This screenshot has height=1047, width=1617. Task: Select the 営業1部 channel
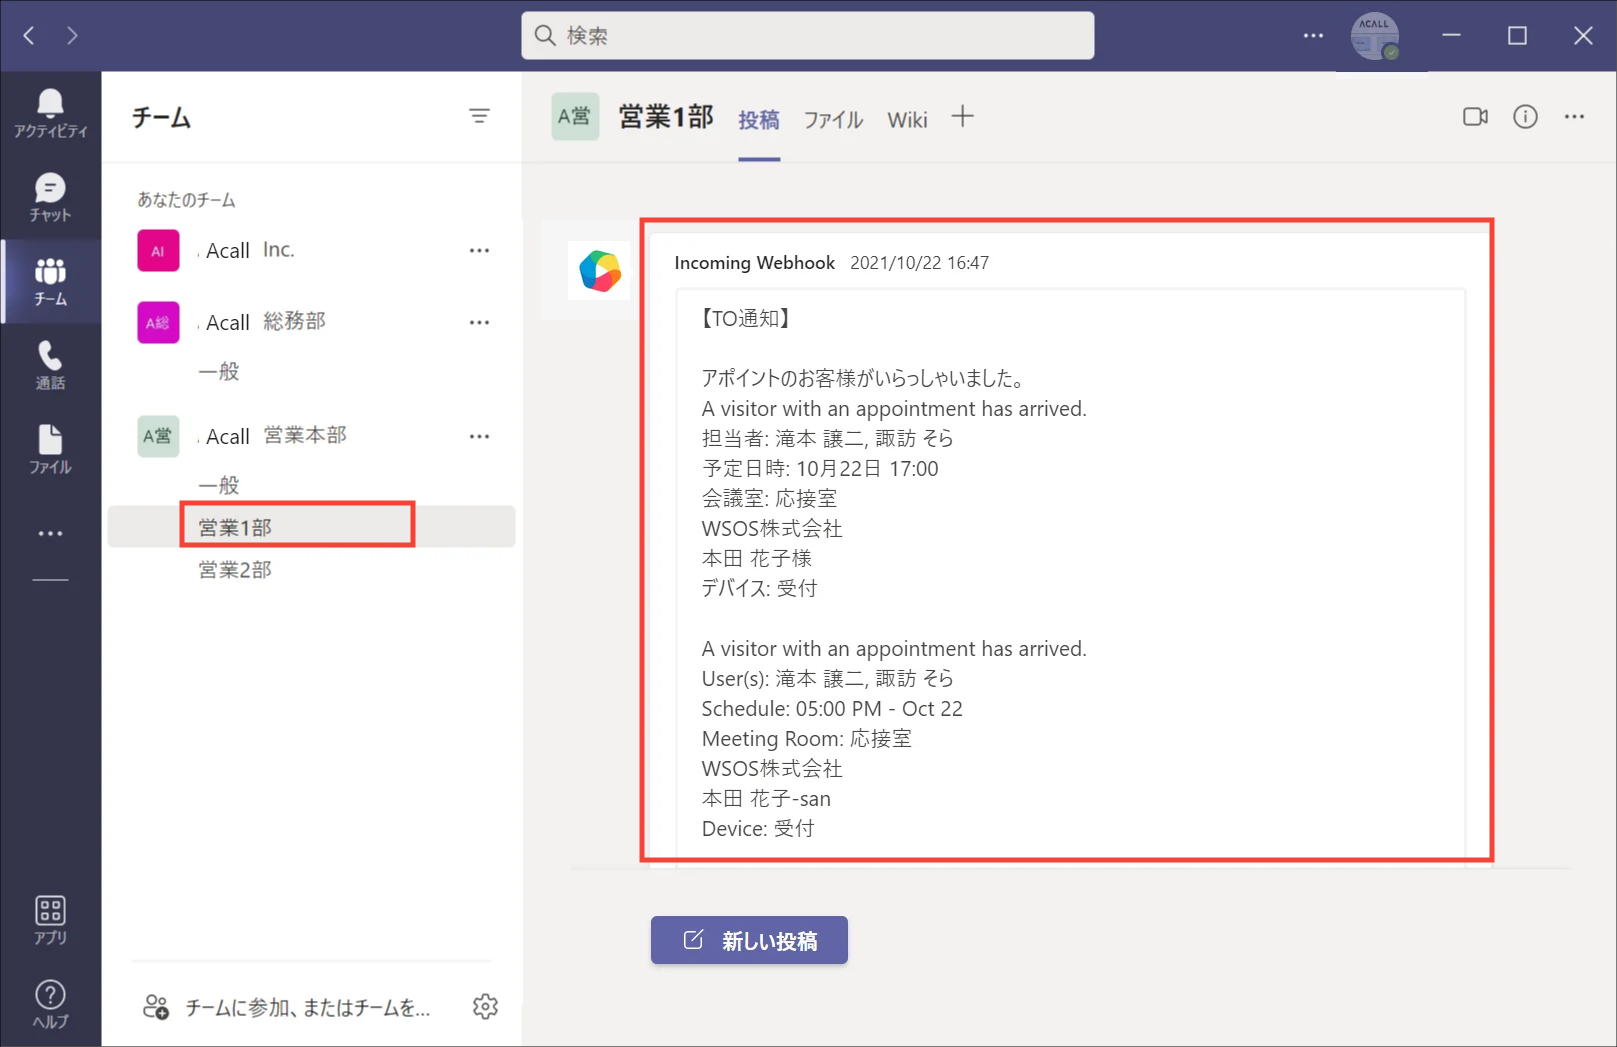click(x=312, y=526)
